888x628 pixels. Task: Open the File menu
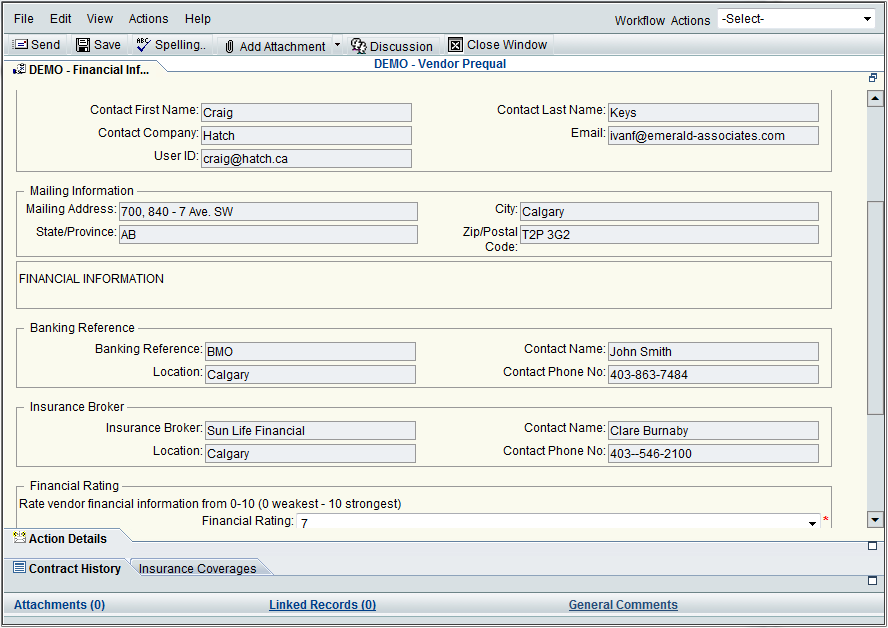pos(23,19)
